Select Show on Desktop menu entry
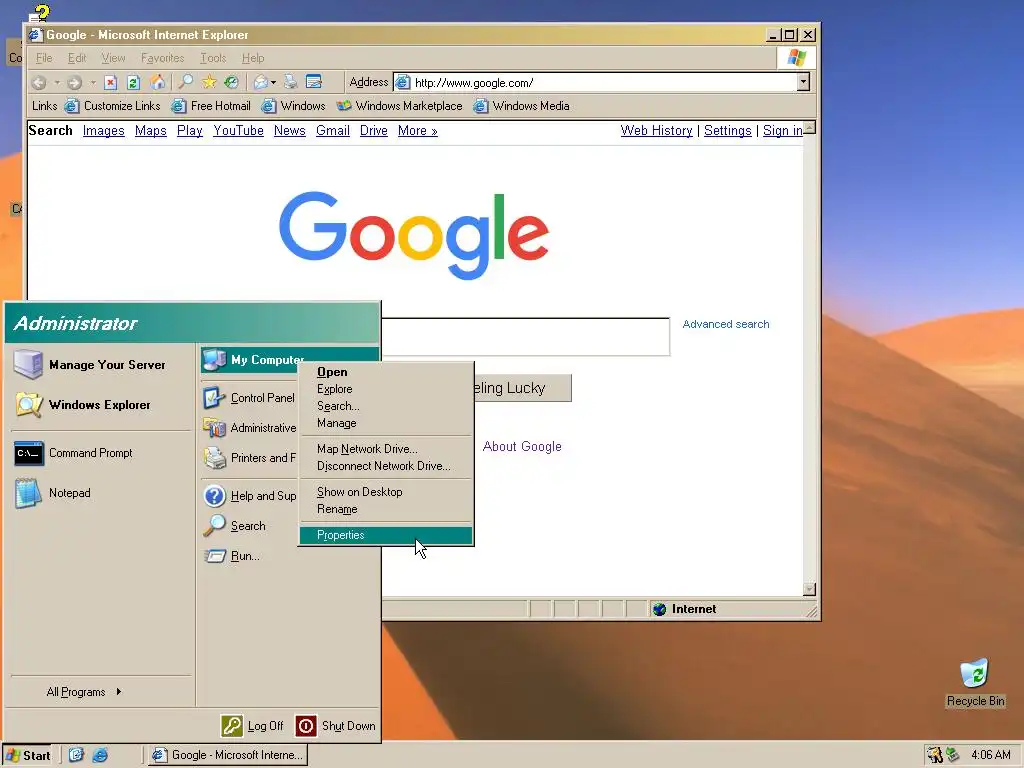 click(x=385, y=492)
